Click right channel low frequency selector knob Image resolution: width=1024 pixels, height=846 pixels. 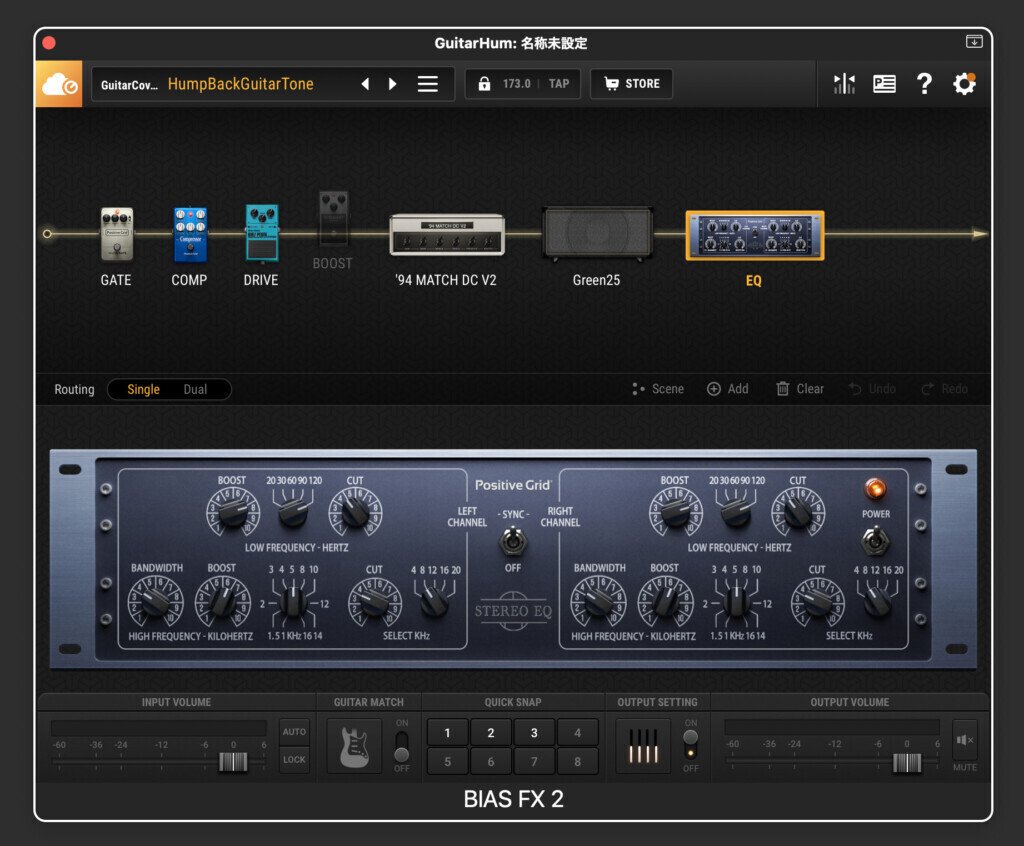tap(736, 512)
